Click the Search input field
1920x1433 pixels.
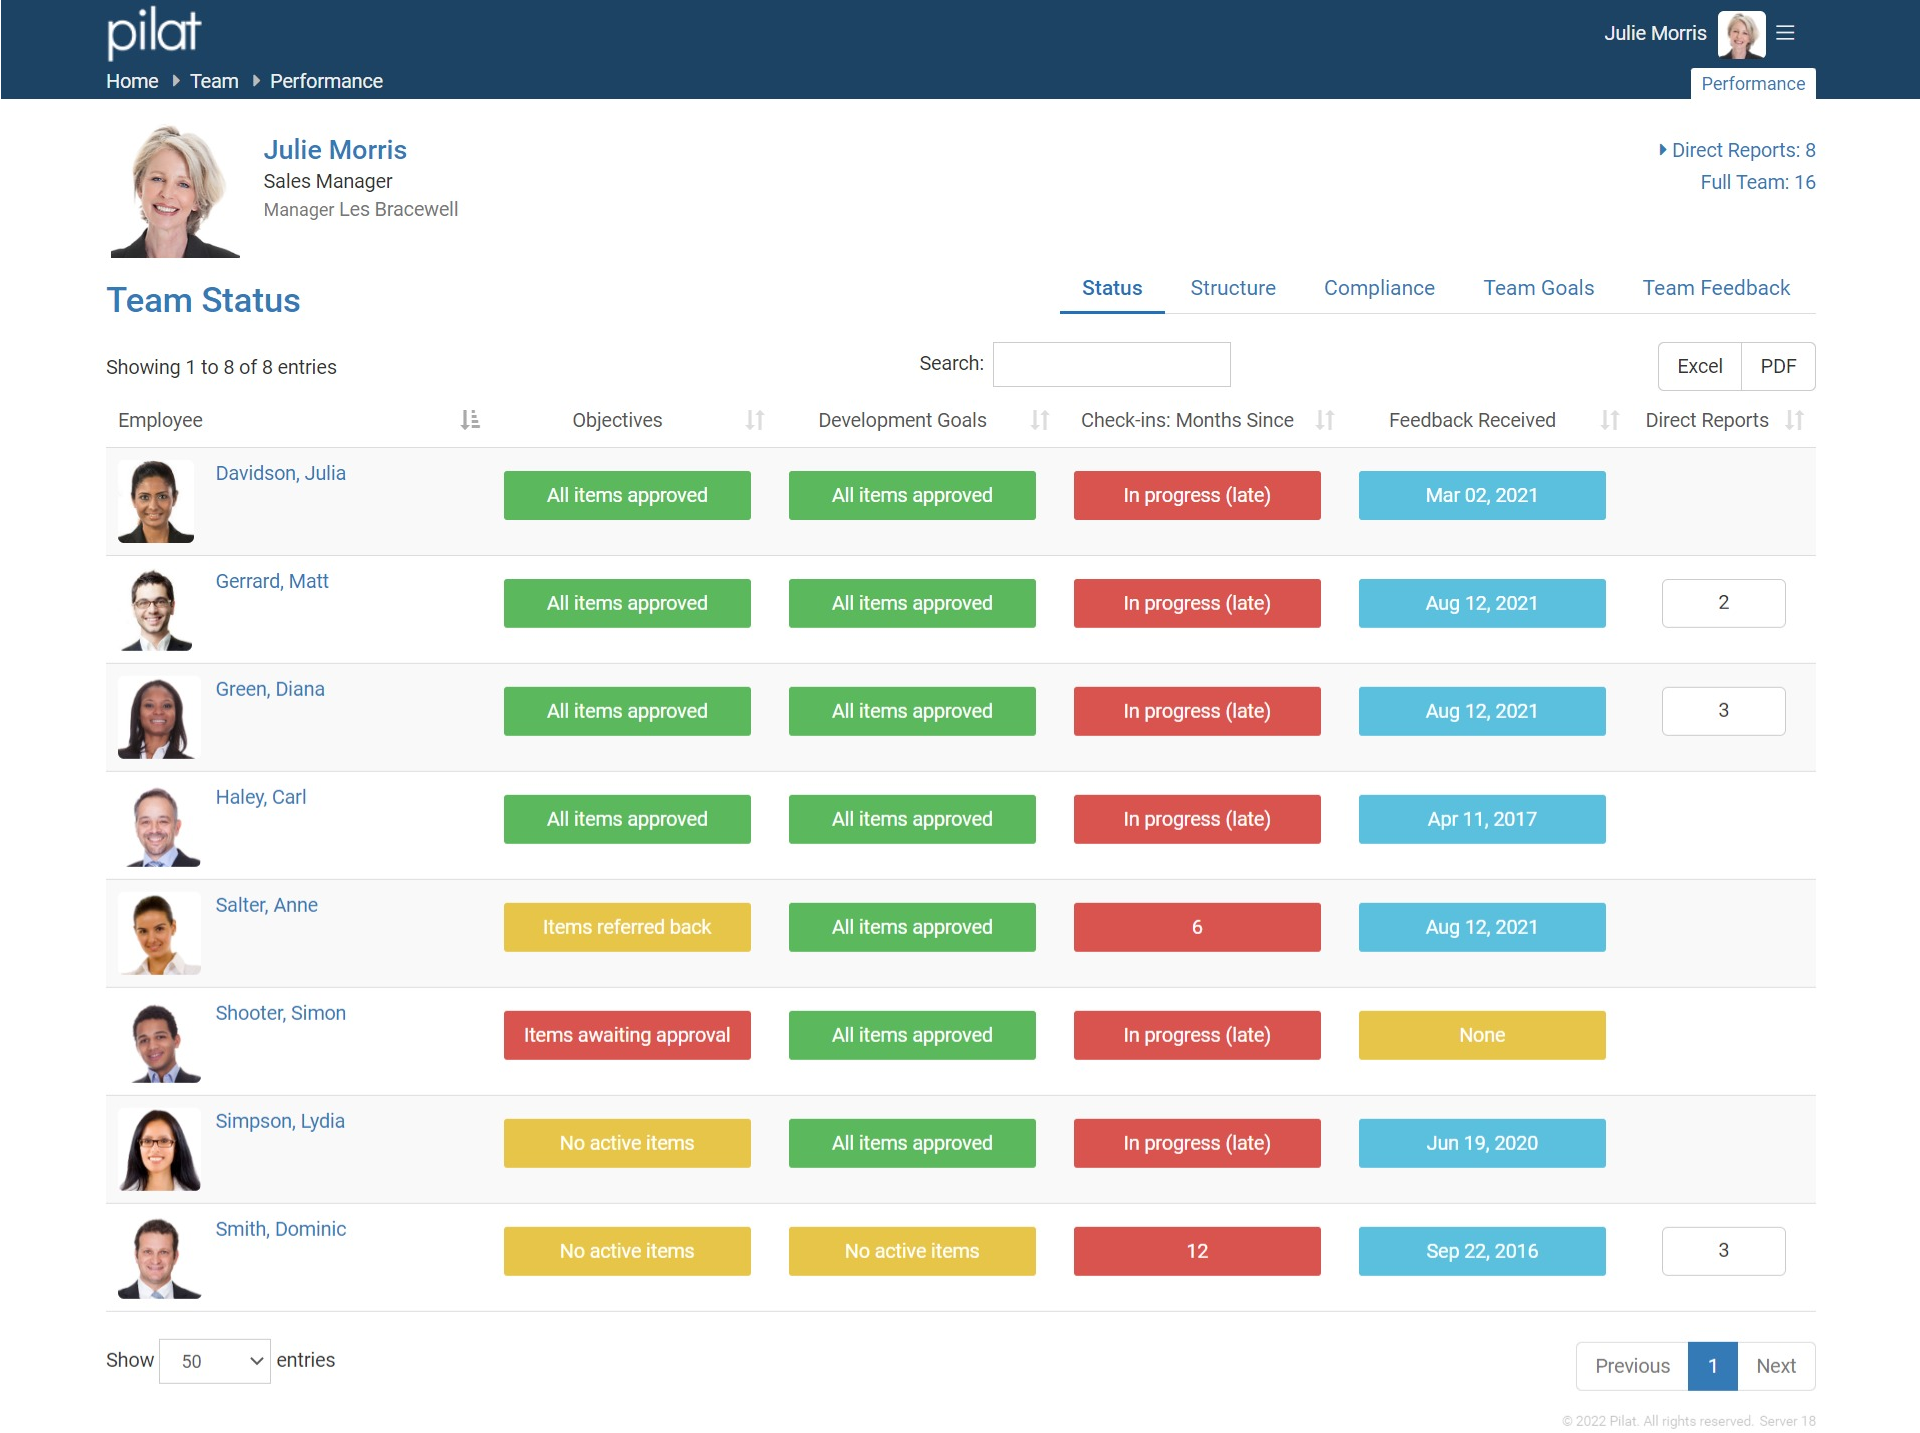click(1112, 364)
